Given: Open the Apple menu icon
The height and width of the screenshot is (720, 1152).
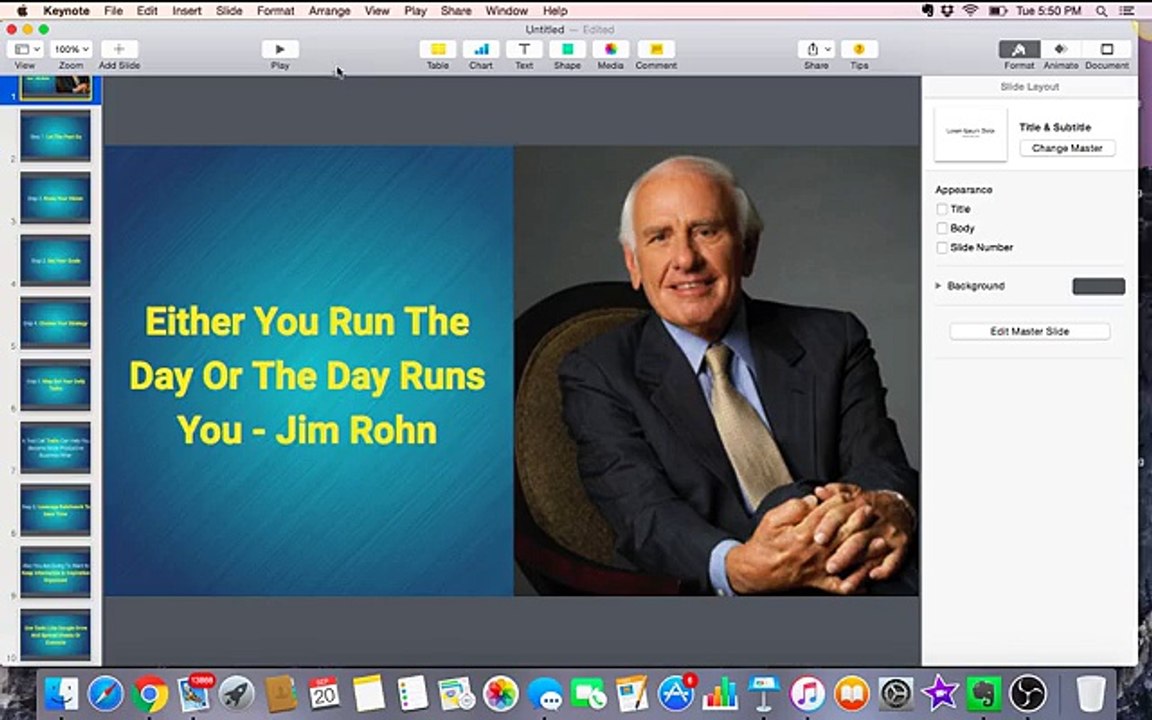Looking at the screenshot, I should click(x=22, y=10).
